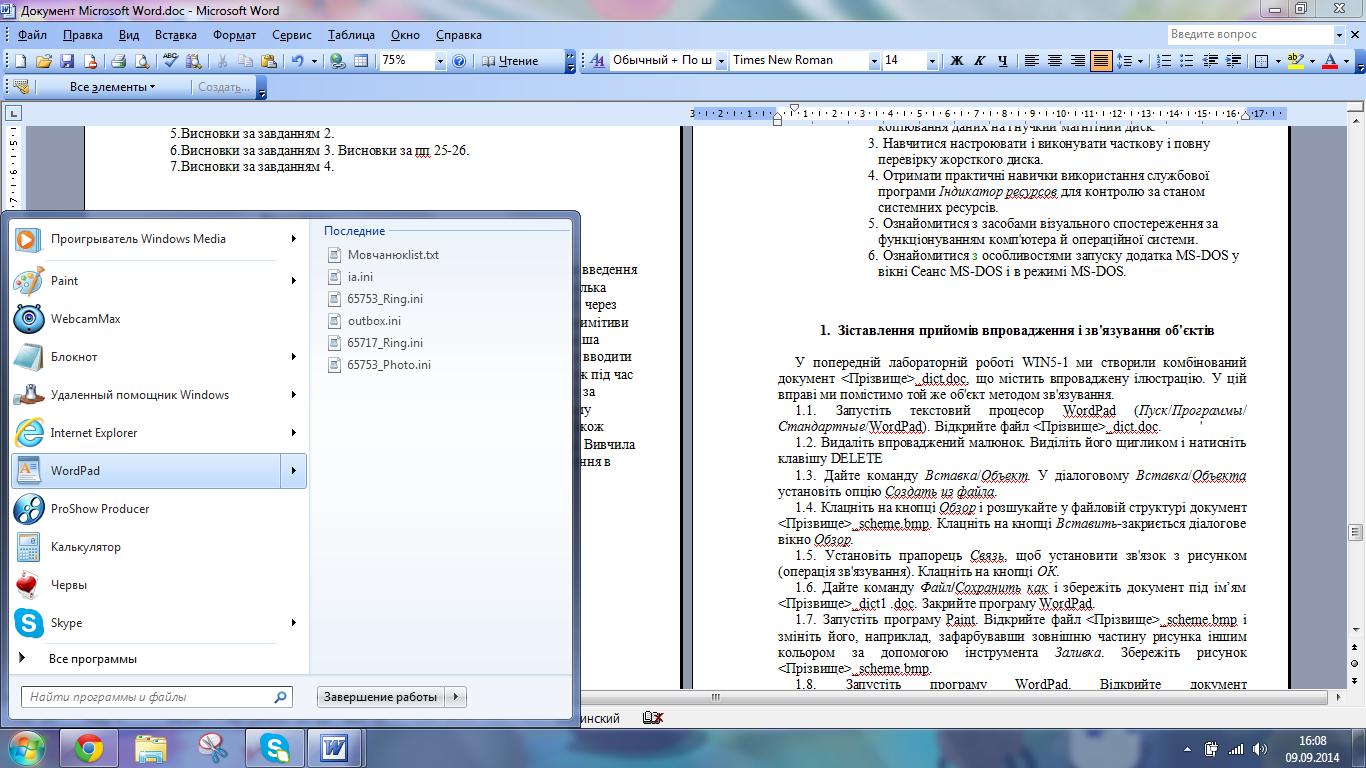Click the Open file folder icon

coord(45,61)
